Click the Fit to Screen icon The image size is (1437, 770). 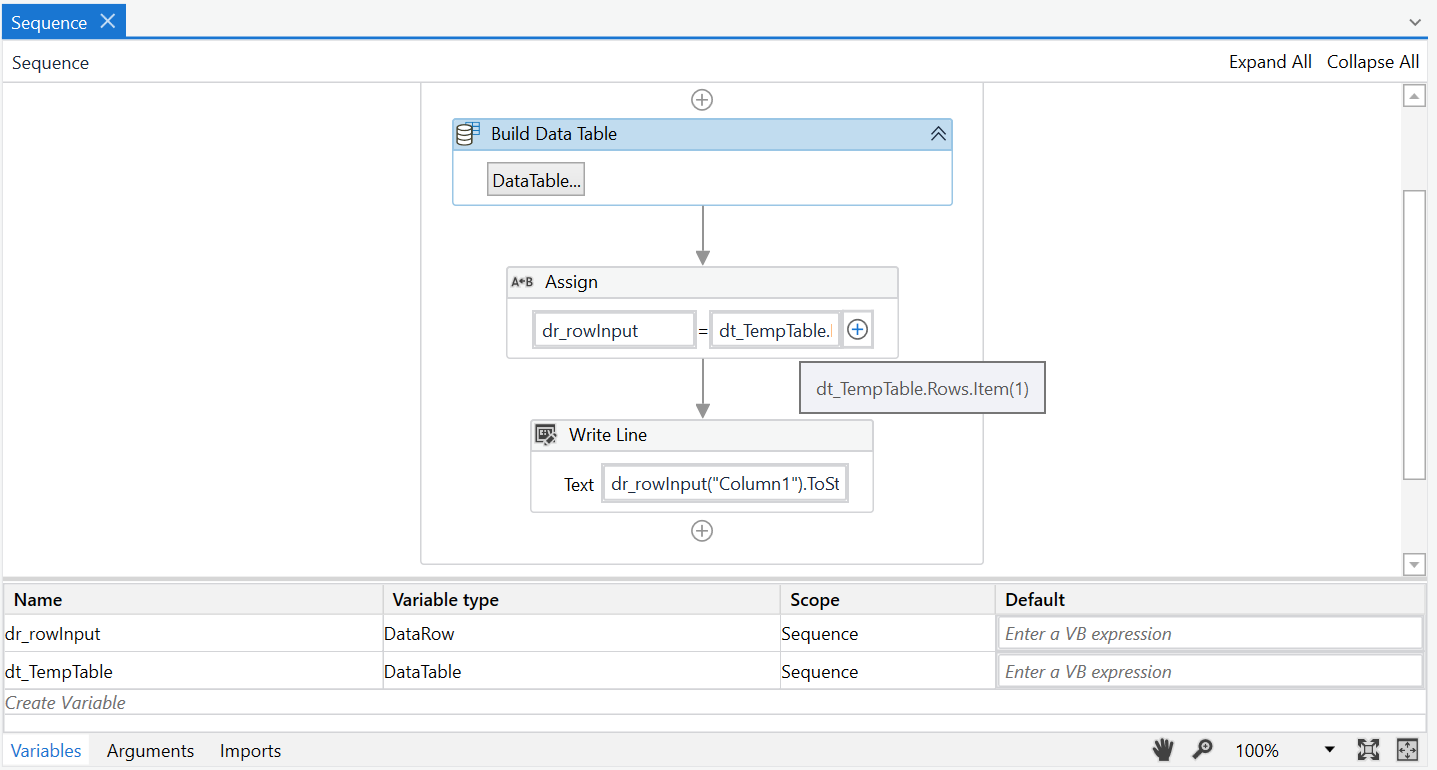1368,750
